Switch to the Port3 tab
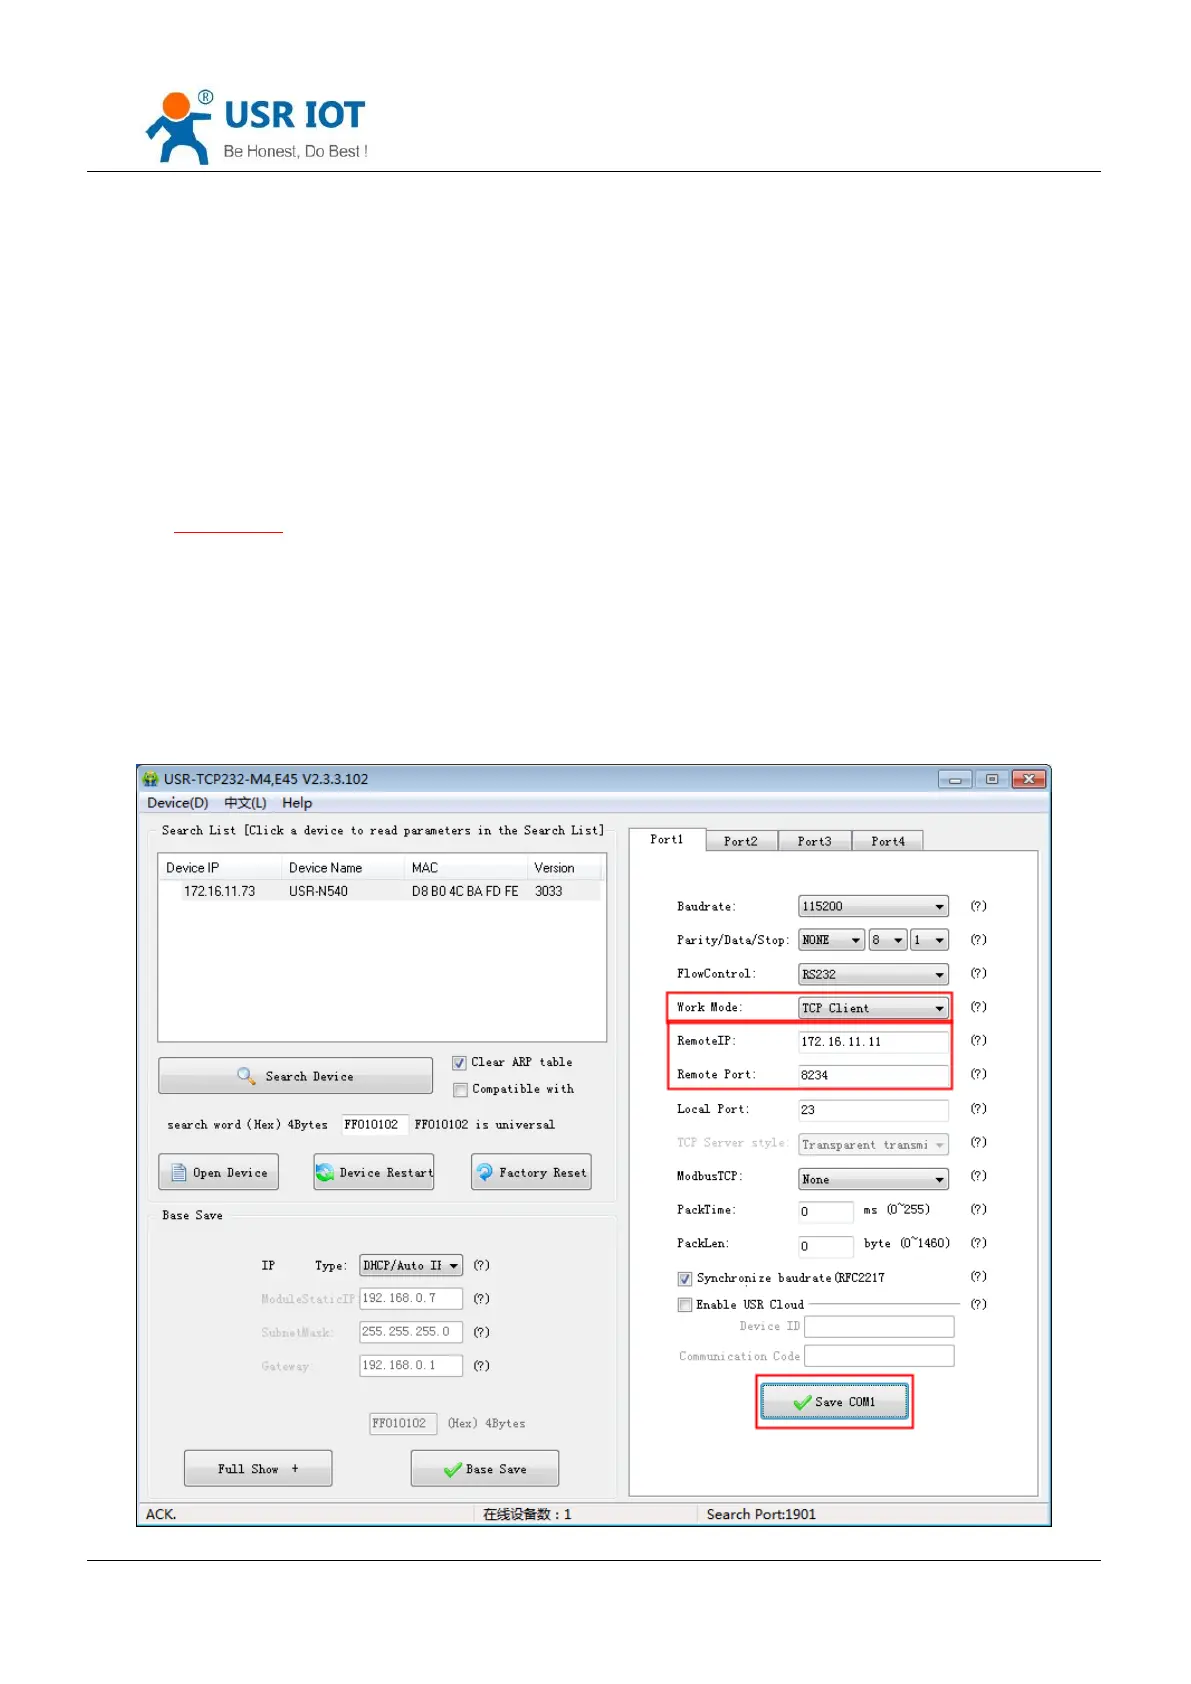This screenshot has width=1191, height=1684. pyautogui.click(x=815, y=842)
